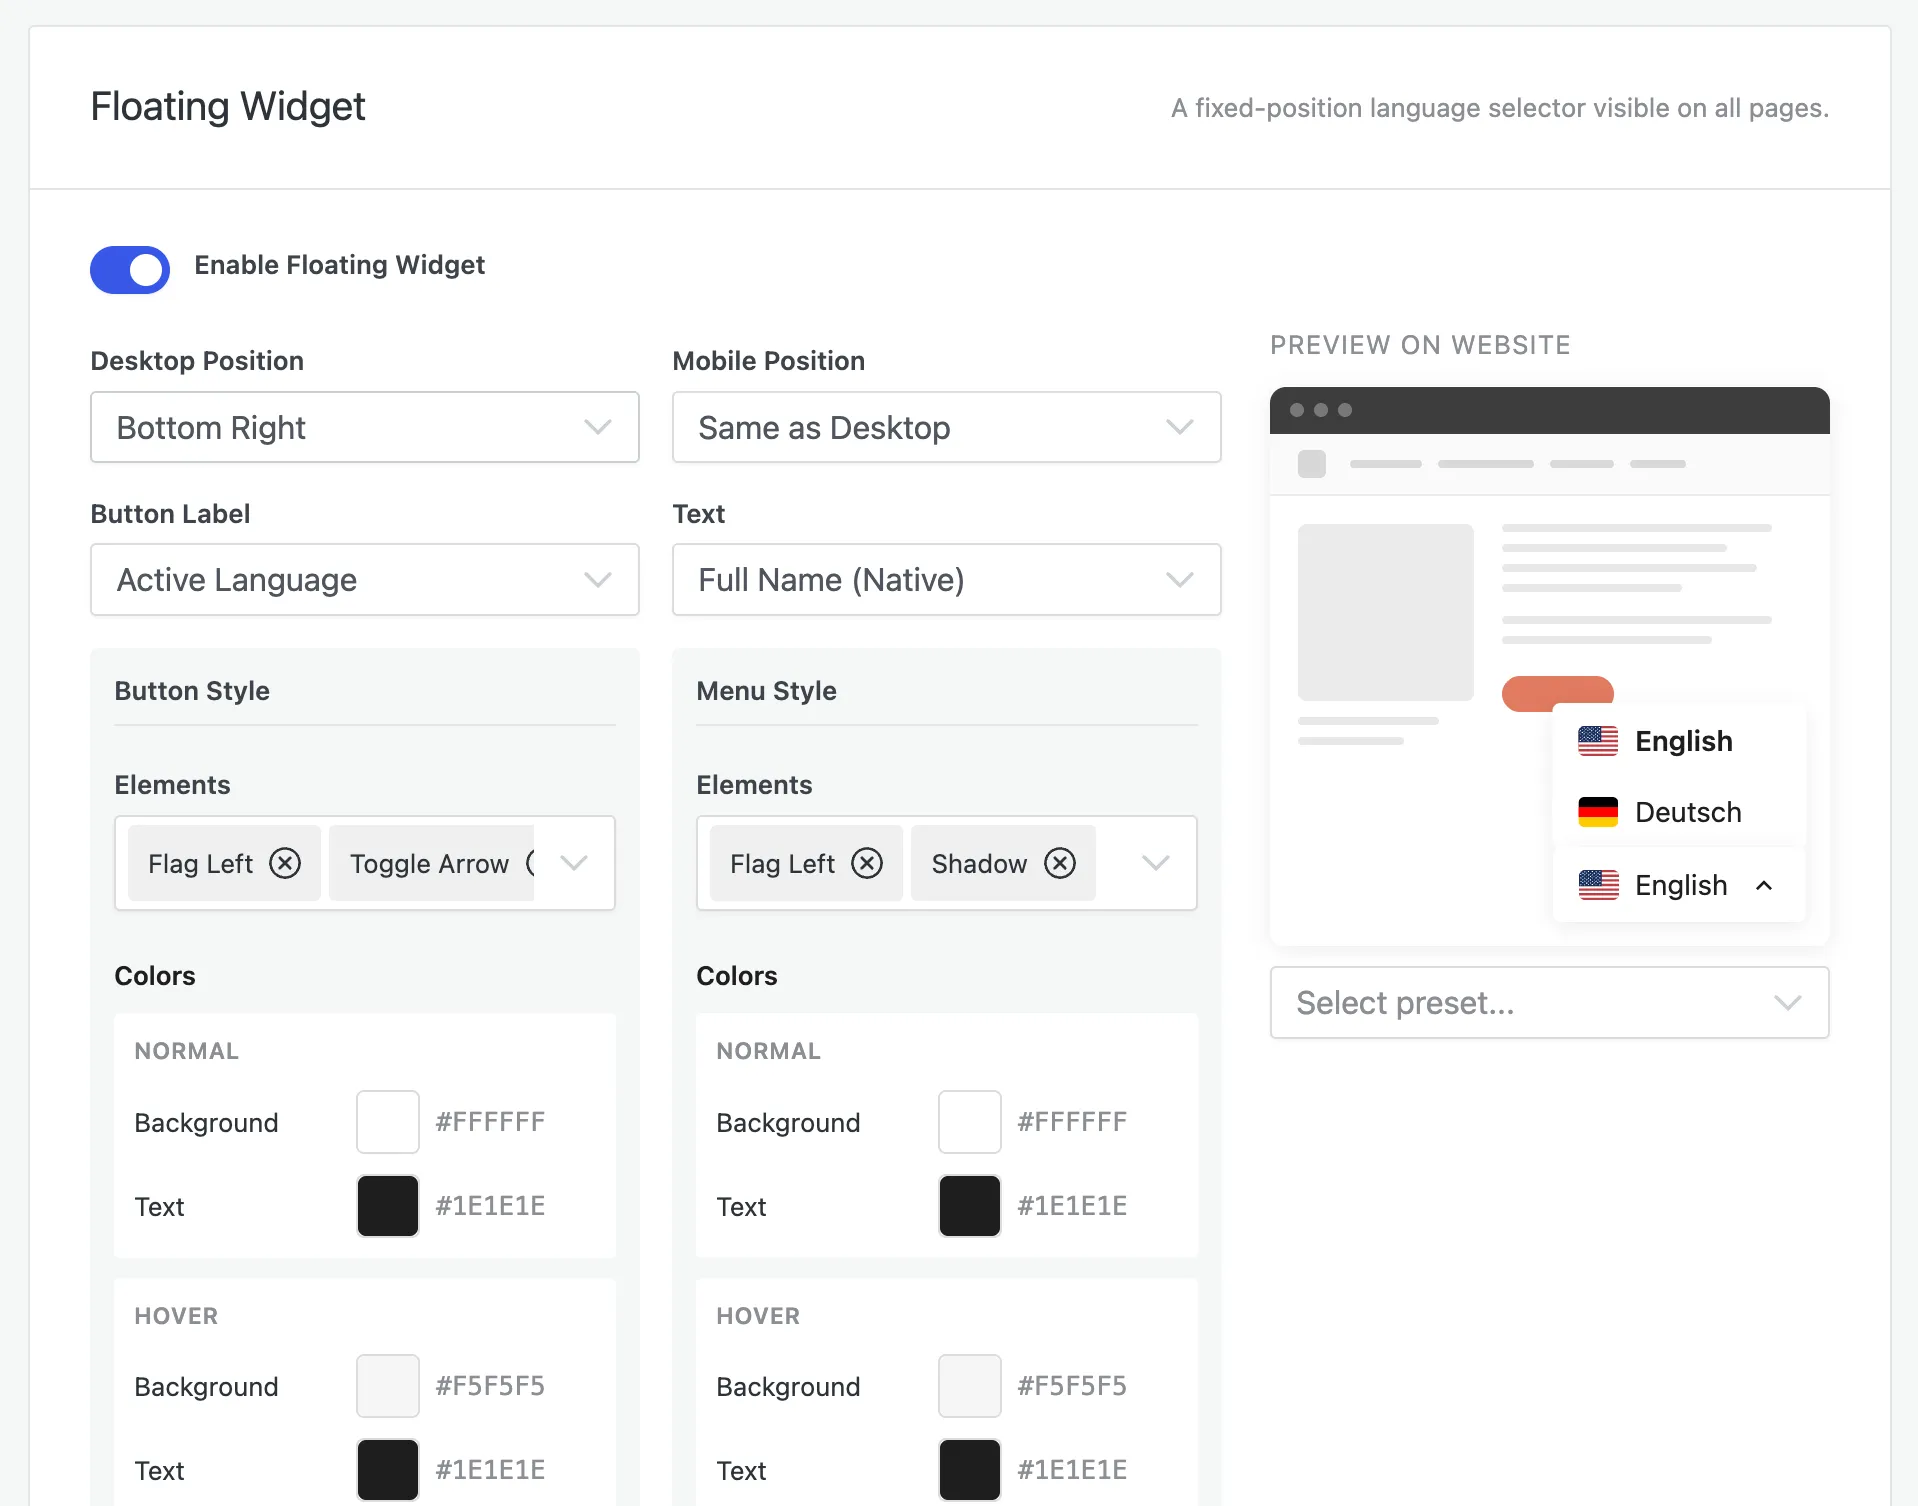Screen dimensions: 1918x1506
Task: Pick Menu Style normal text color swatch
Action: 970,1206
